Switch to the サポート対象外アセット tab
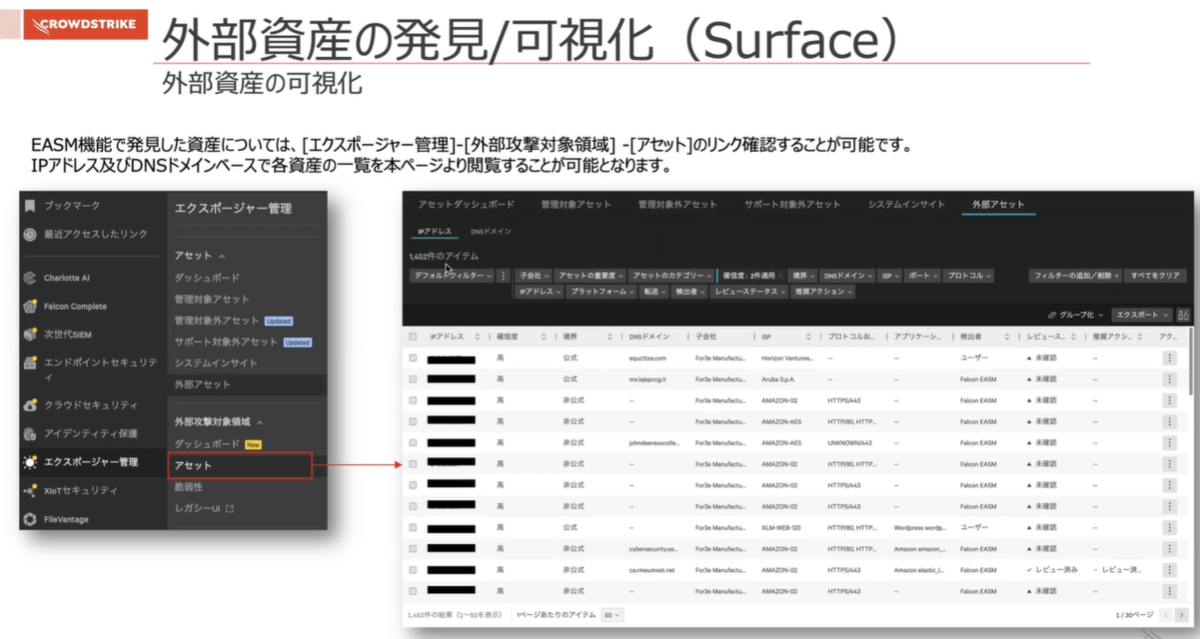Screen dimensions: 1200x639 point(792,204)
